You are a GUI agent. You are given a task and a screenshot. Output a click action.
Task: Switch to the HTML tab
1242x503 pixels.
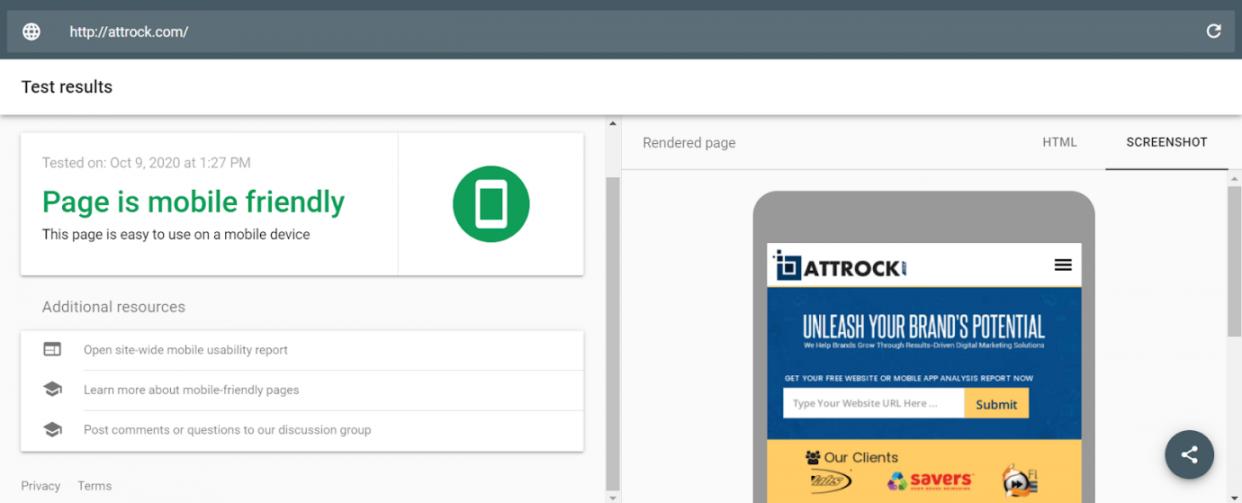(1060, 142)
